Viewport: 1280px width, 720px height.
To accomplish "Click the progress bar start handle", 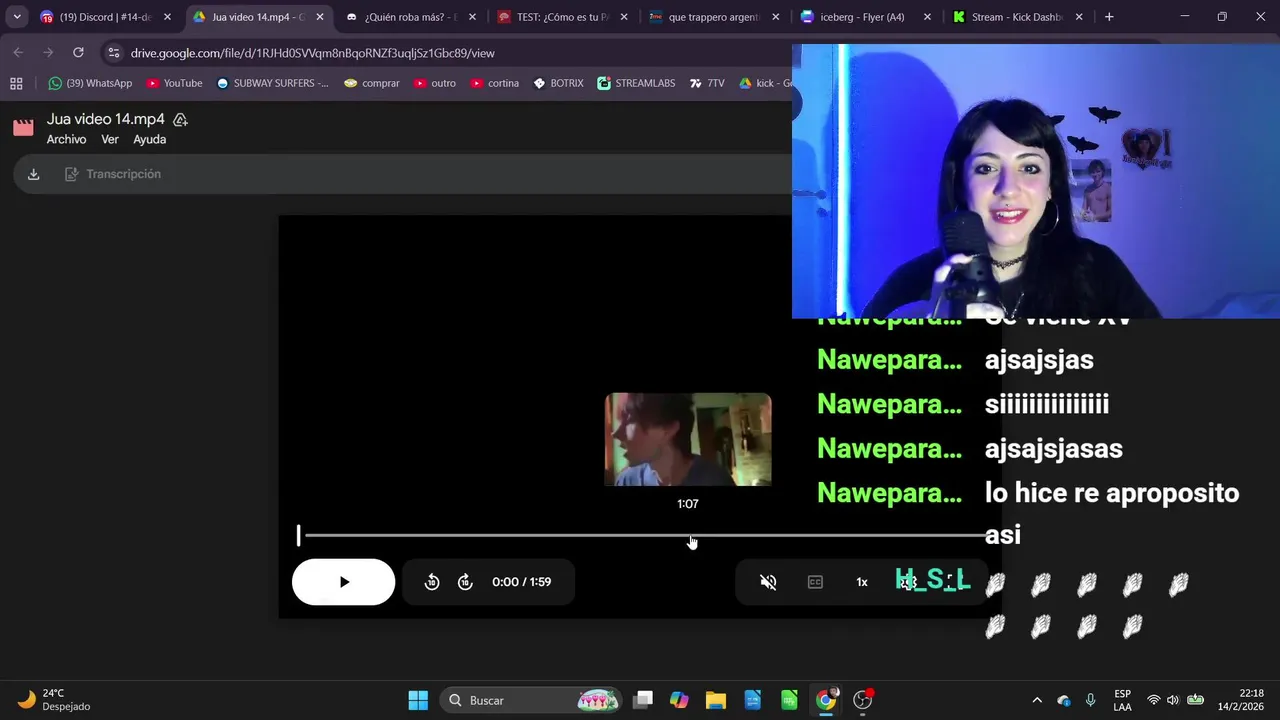I will pyautogui.click(x=298, y=536).
